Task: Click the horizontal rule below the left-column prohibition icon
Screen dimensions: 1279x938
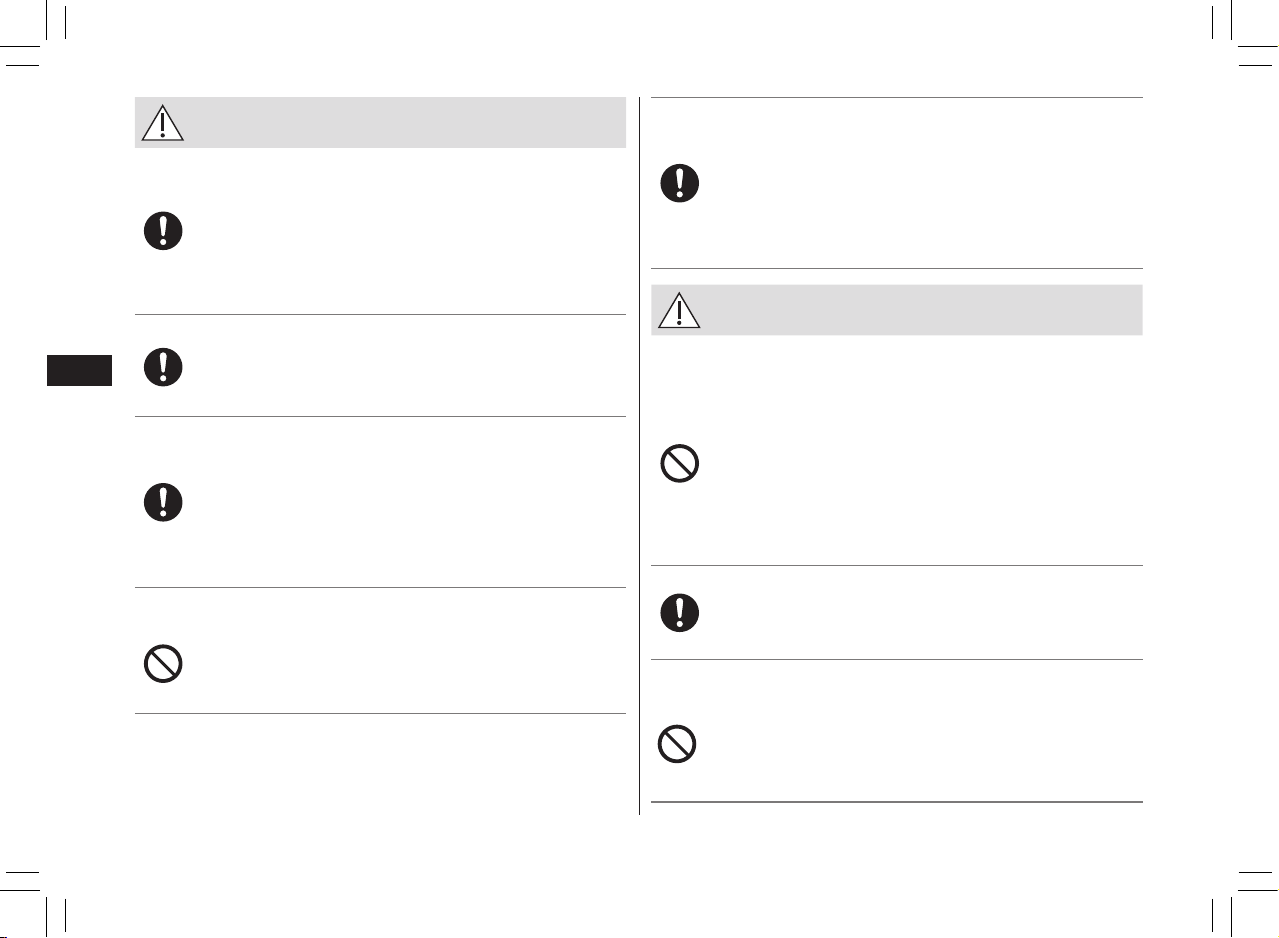Action: (x=380, y=713)
